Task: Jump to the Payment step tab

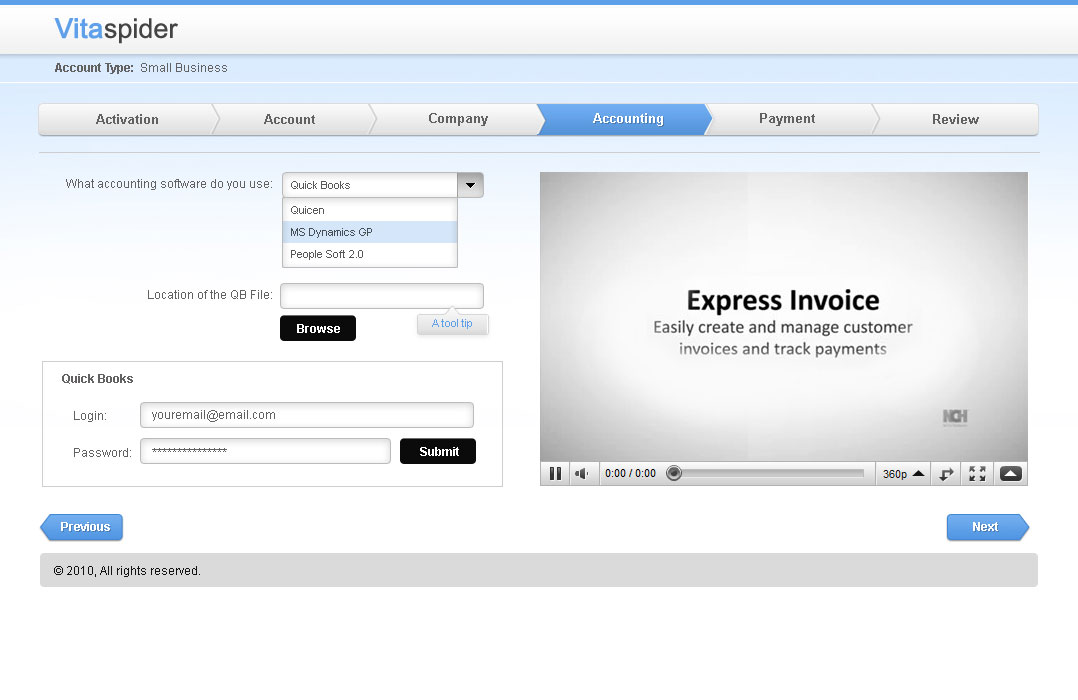Action: 787,119
